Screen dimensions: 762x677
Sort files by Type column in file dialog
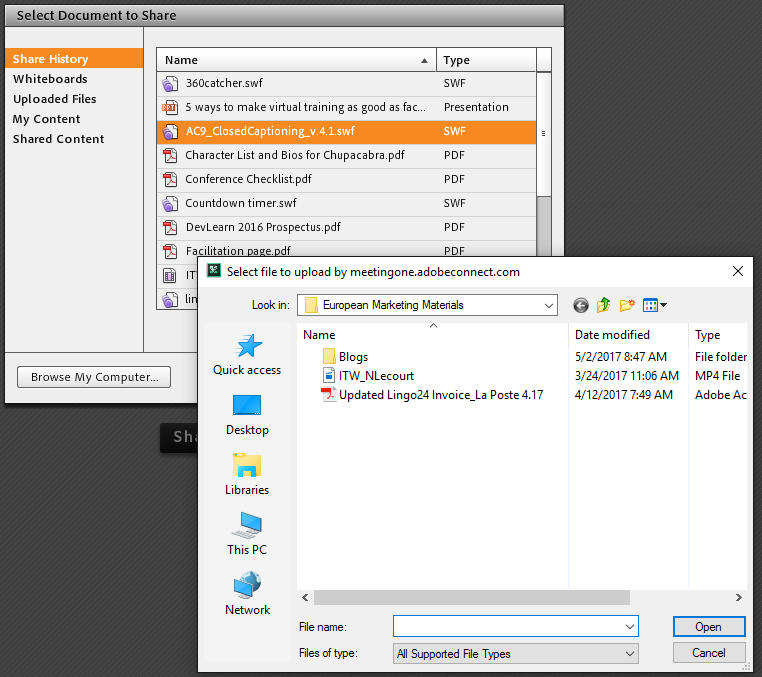(718, 335)
